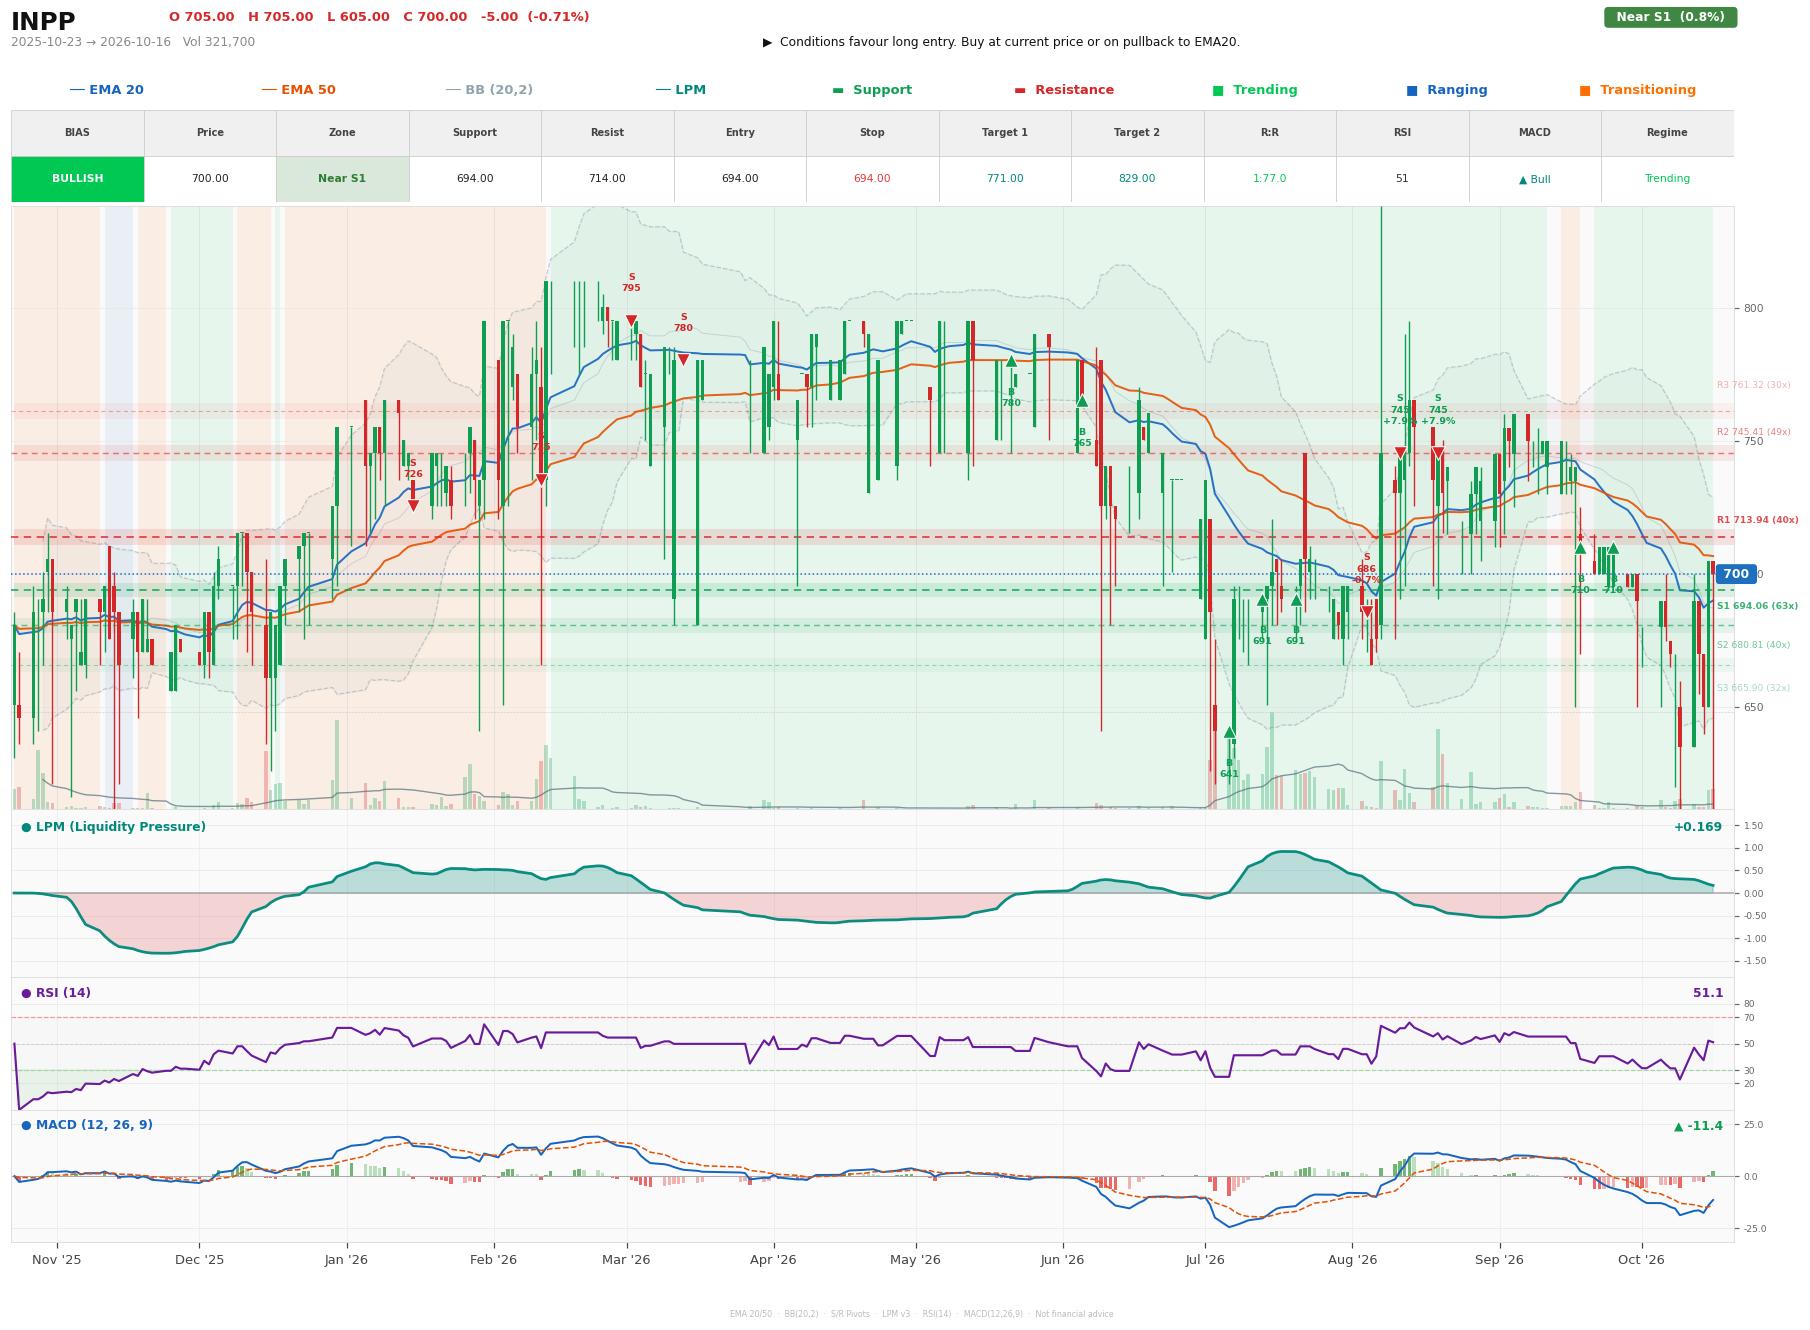The image size is (1810, 1330).
Task: Select the S 726 sell signal marker
Action: tap(413, 506)
